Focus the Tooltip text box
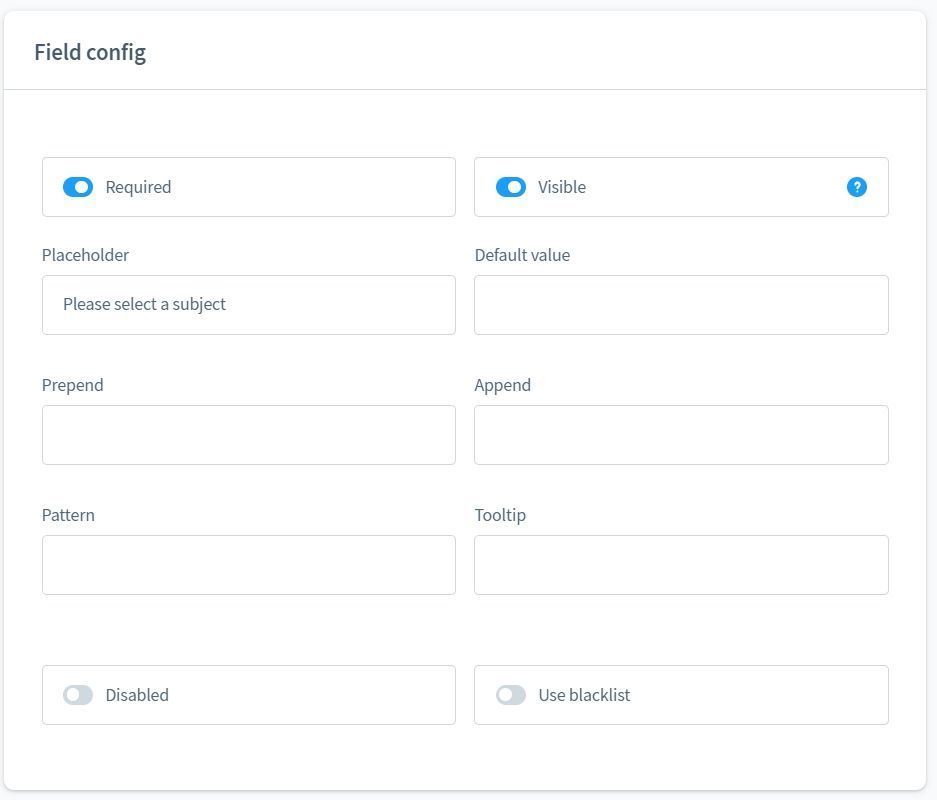 (681, 565)
